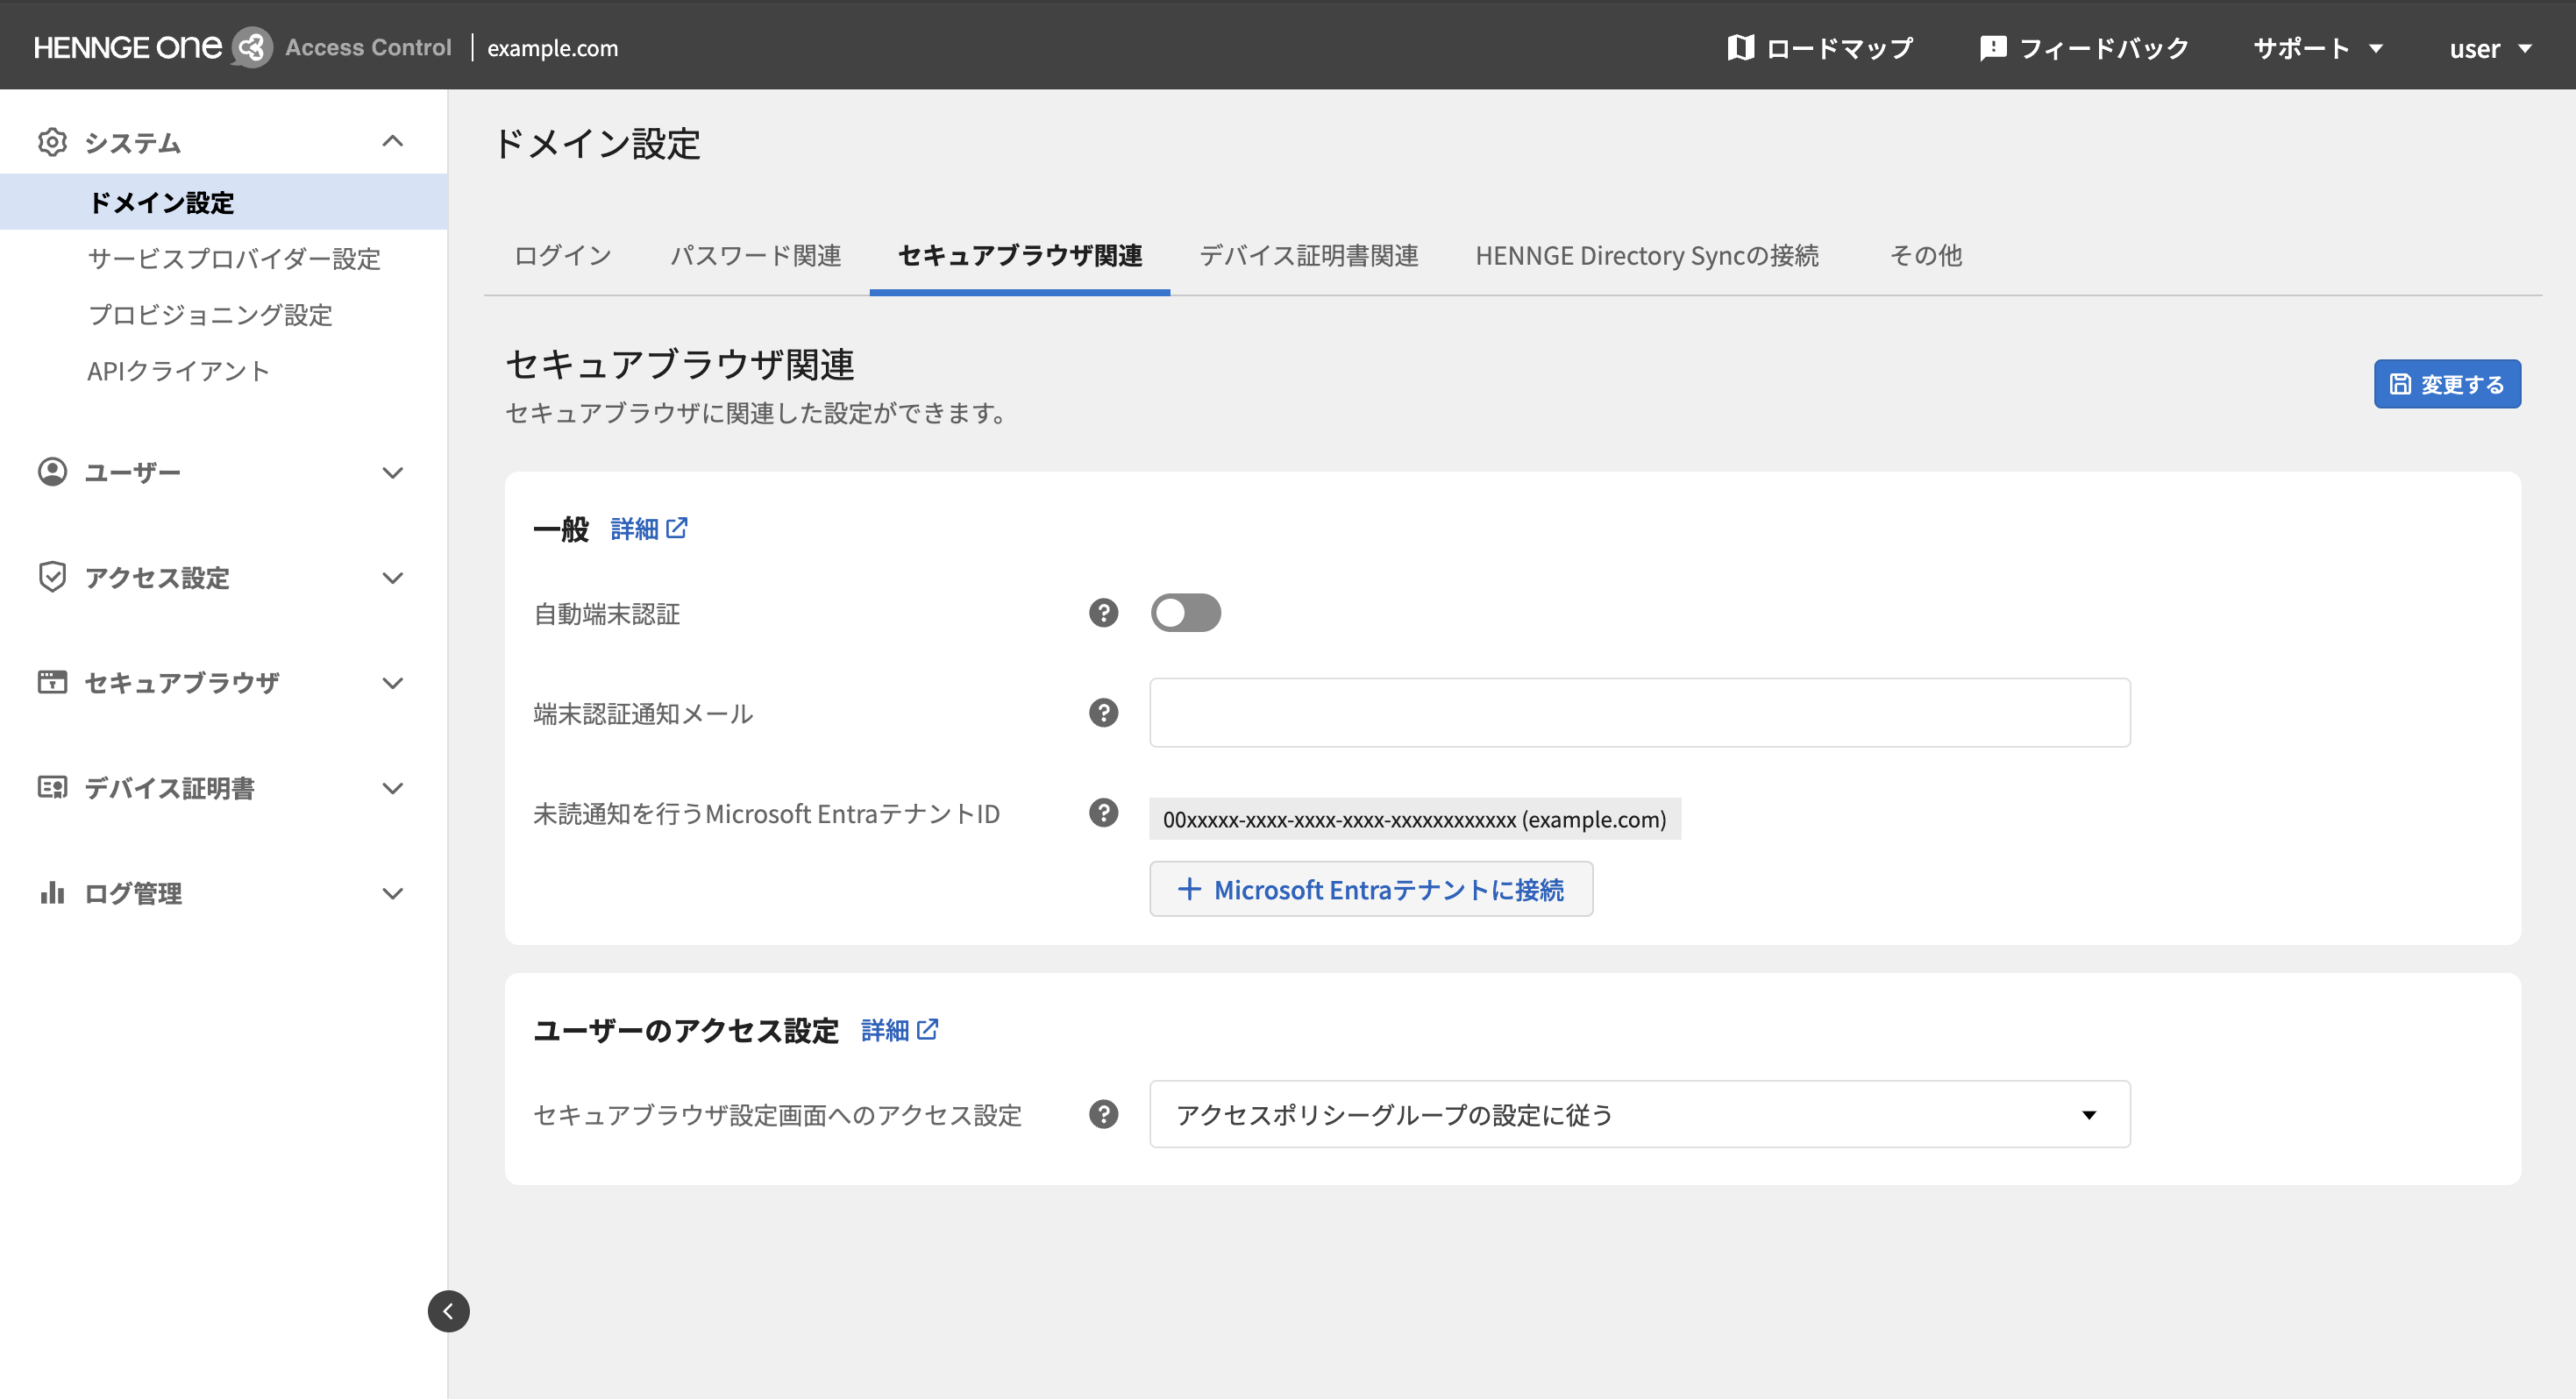Toggle the 自動端末認証 switch

coord(1185,613)
